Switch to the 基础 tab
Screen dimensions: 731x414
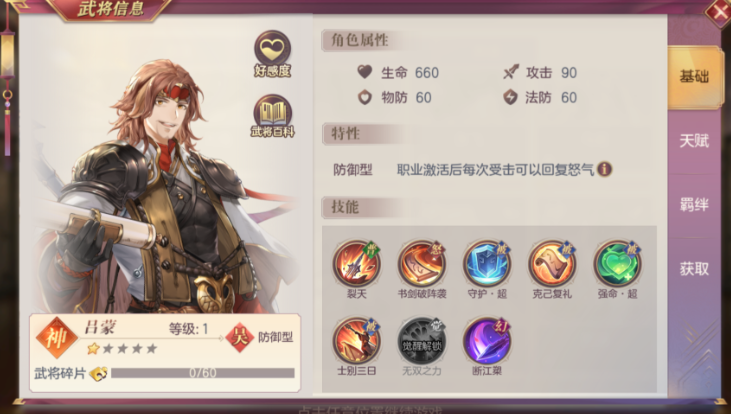click(x=694, y=77)
